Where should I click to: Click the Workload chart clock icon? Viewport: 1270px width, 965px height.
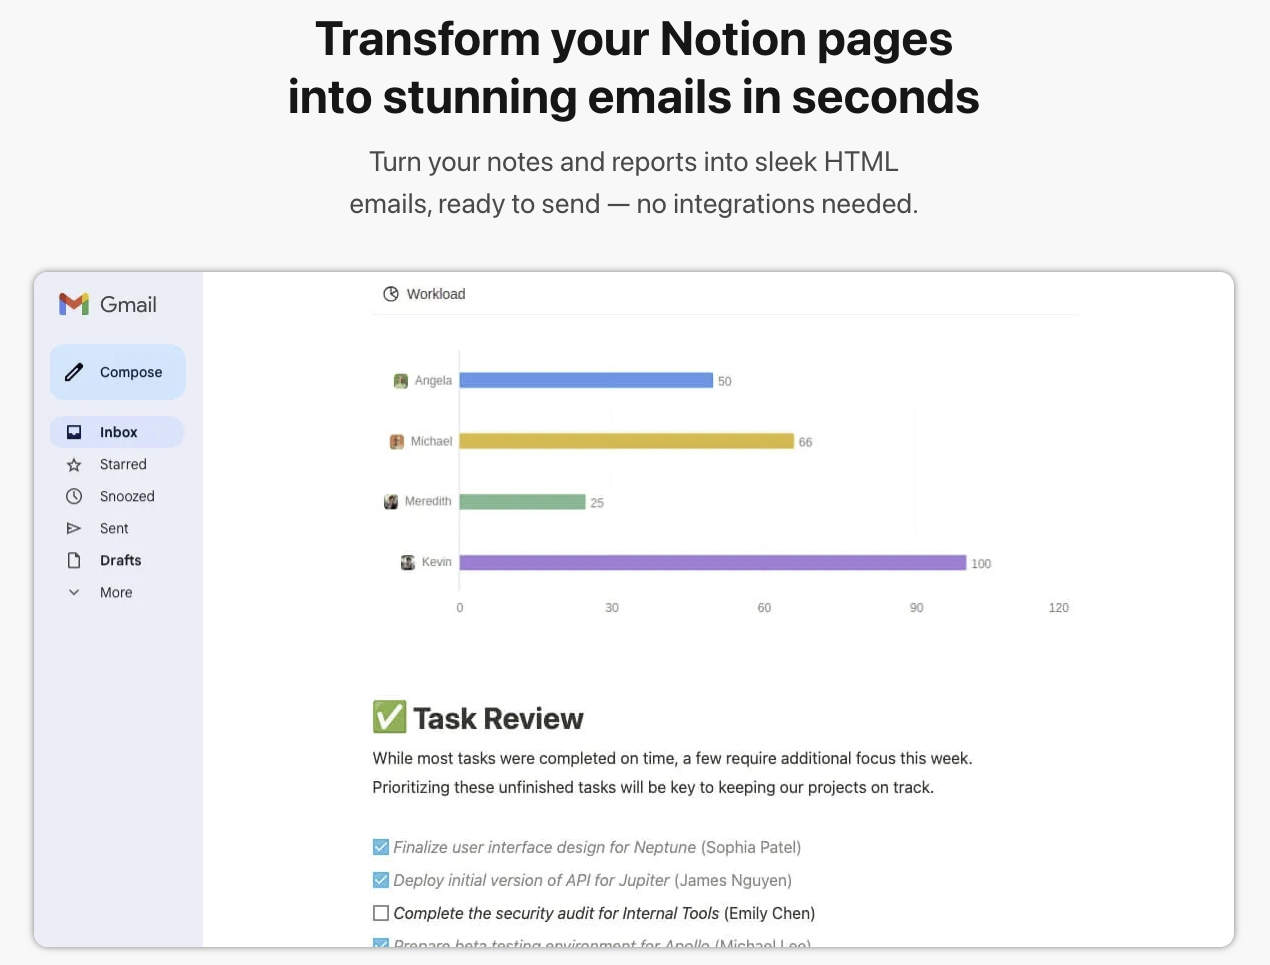point(391,294)
